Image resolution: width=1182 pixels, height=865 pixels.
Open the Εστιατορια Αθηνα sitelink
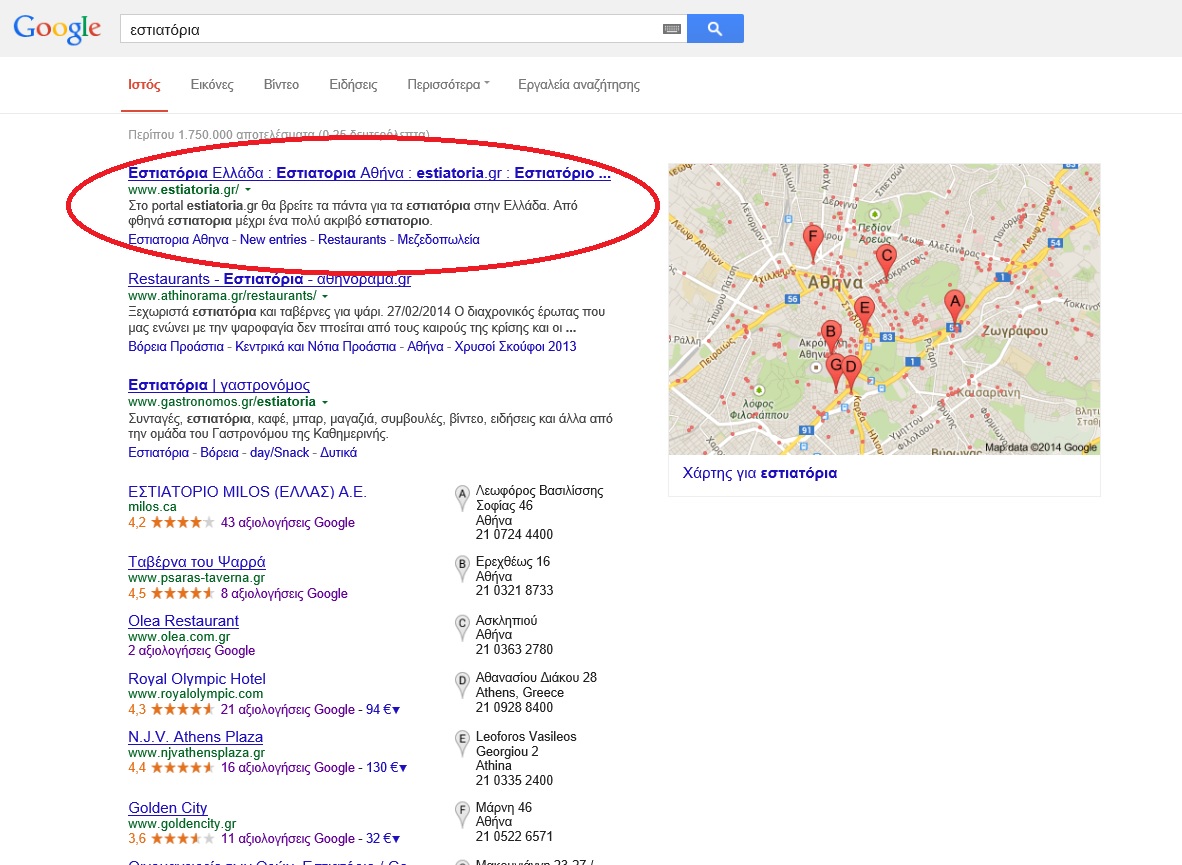pyautogui.click(x=178, y=240)
